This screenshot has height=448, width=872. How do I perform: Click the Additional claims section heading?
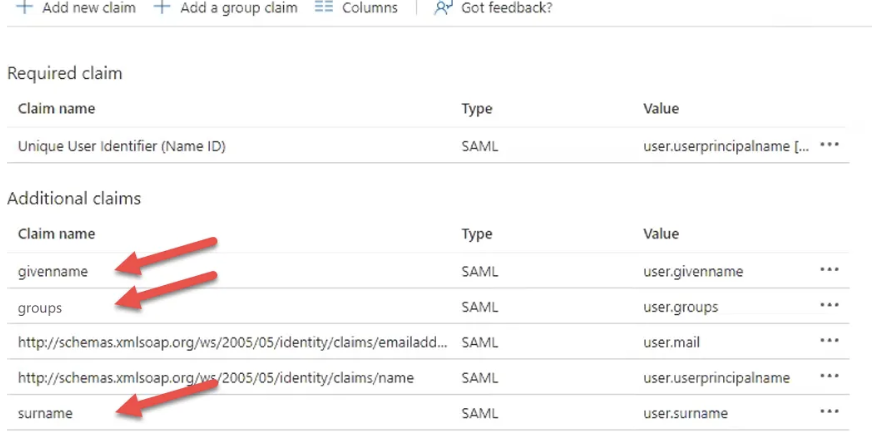[x=74, y=198]
